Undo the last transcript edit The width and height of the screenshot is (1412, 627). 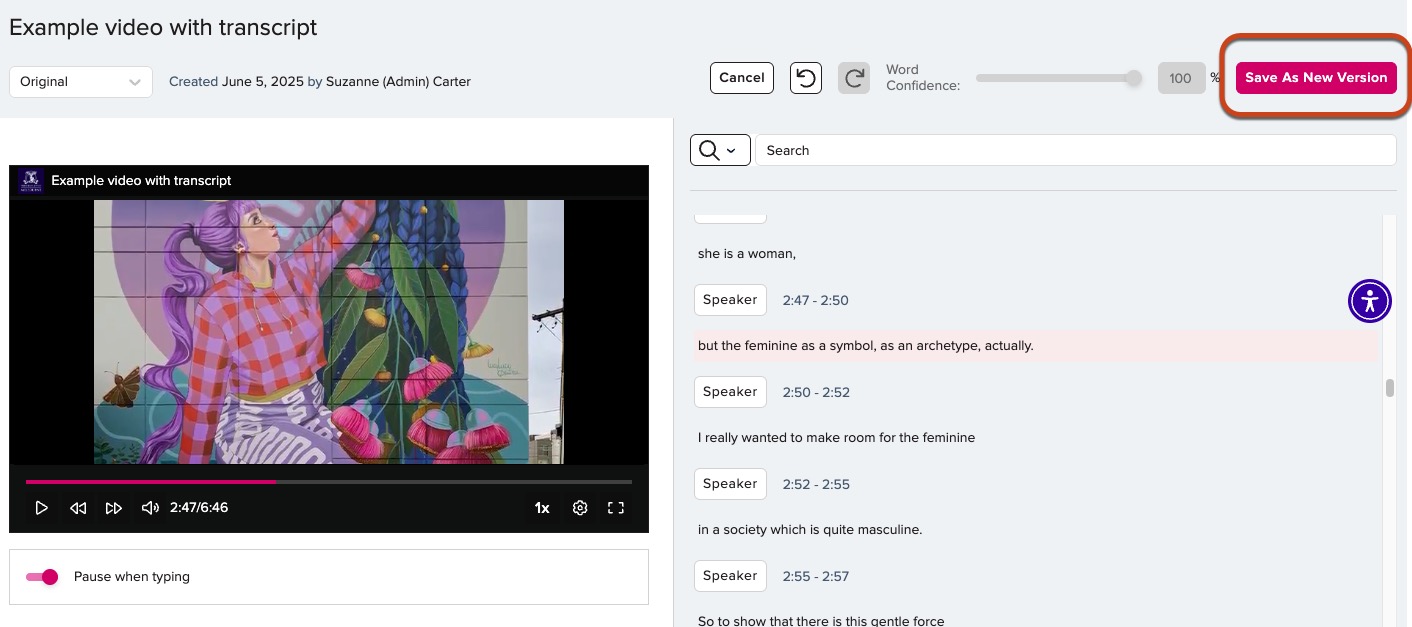pos(806,78)
